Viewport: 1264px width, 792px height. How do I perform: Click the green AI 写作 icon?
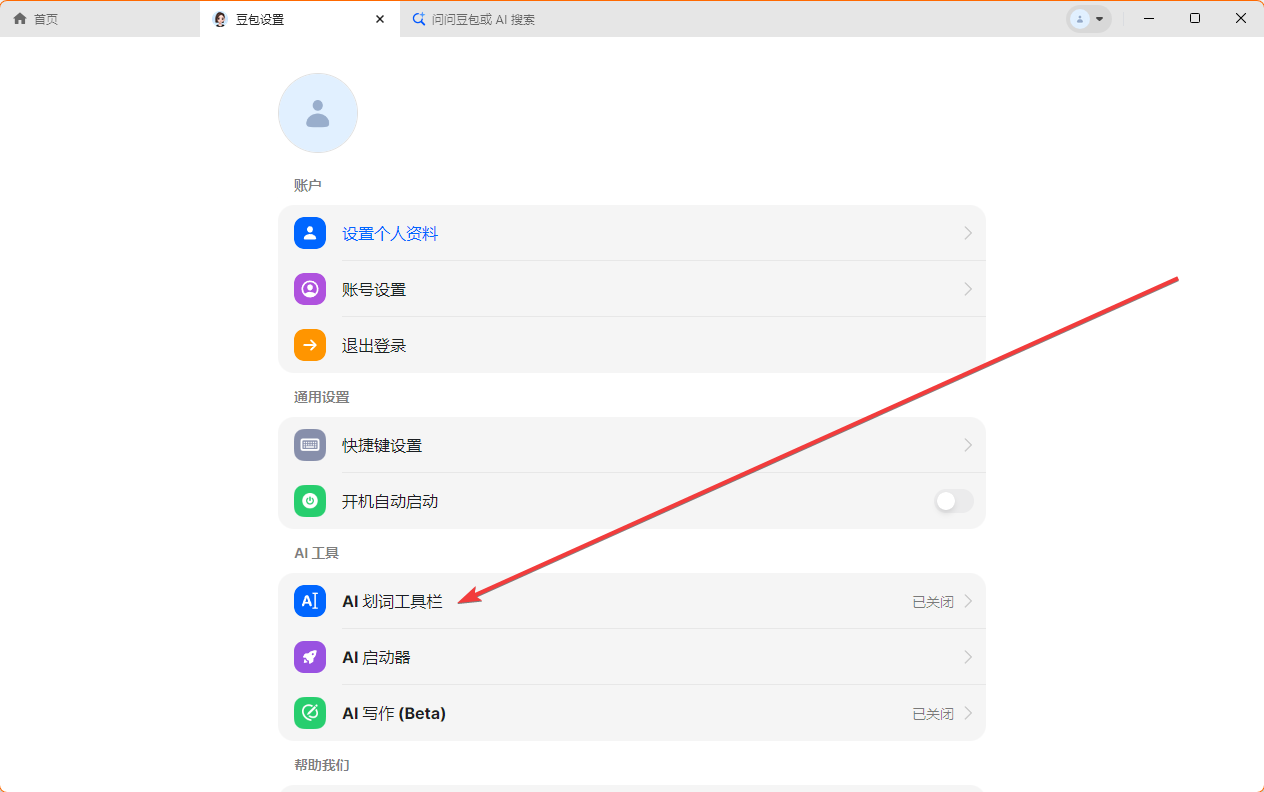point(310,713)
